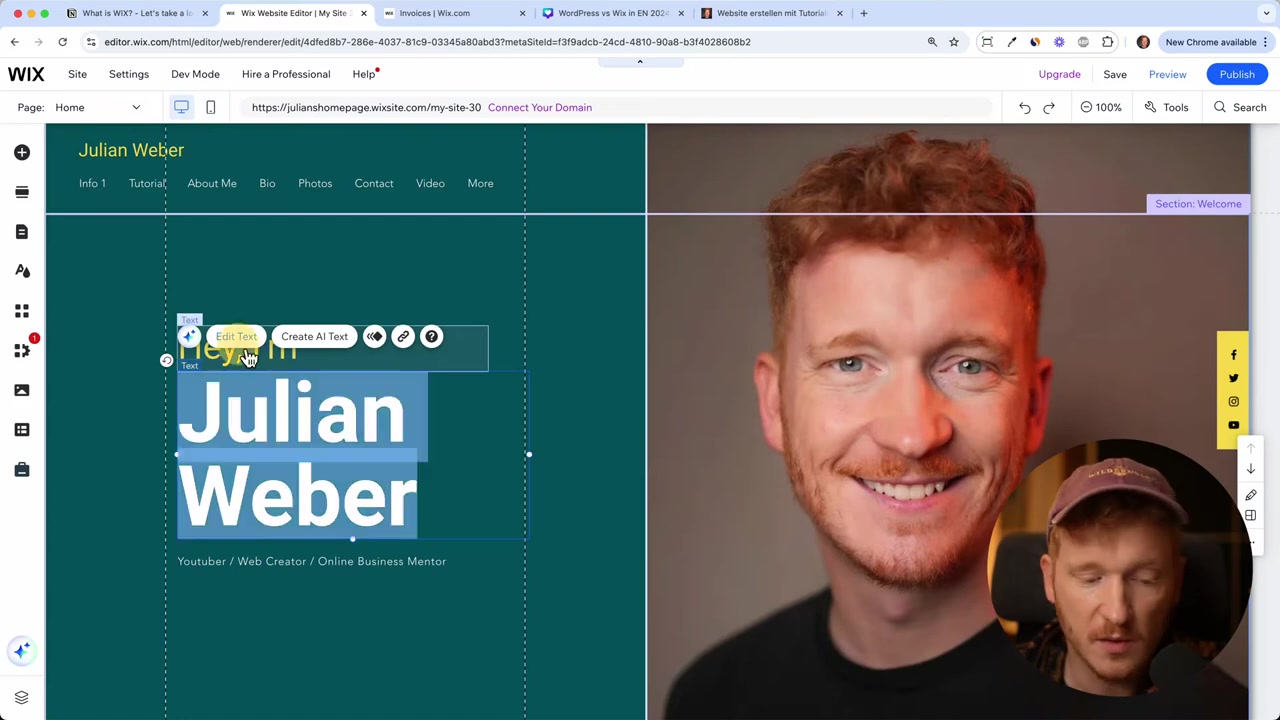Select the Julian Weber site title text
Screen dimensions: 1280x720
coord(131,150)
